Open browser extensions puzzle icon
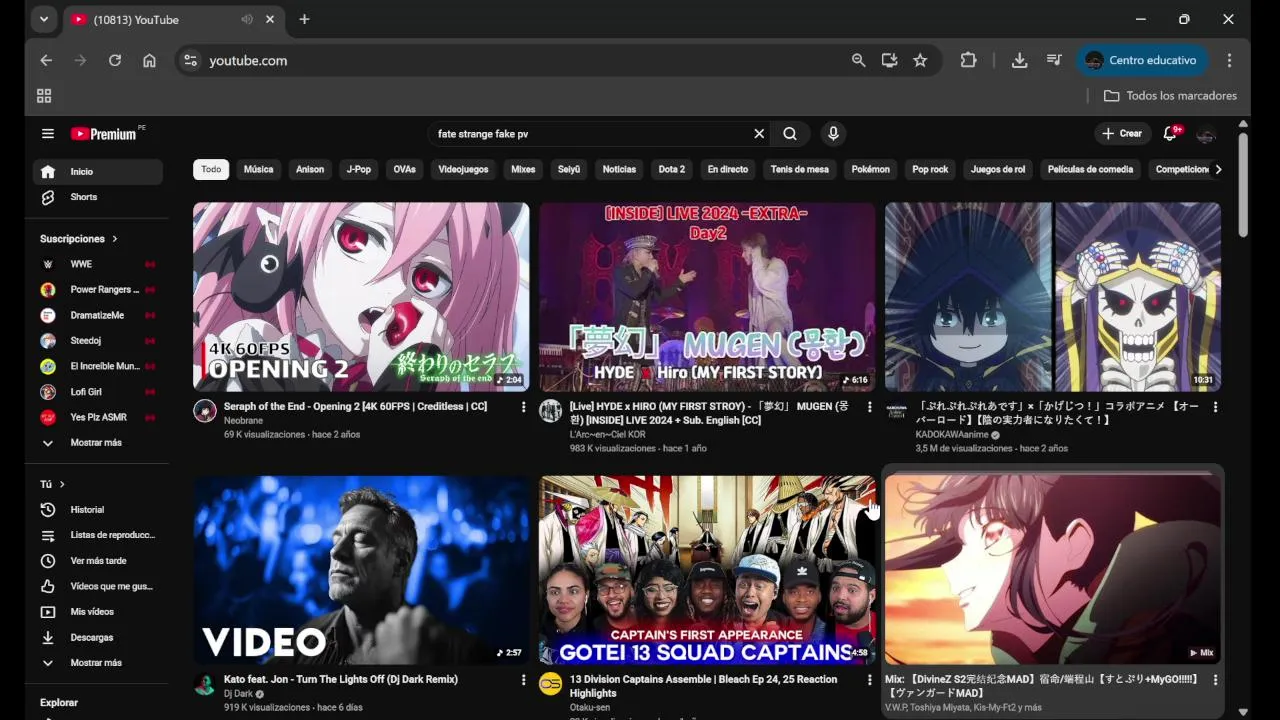Screen dimensions: 1280x720 968,61
